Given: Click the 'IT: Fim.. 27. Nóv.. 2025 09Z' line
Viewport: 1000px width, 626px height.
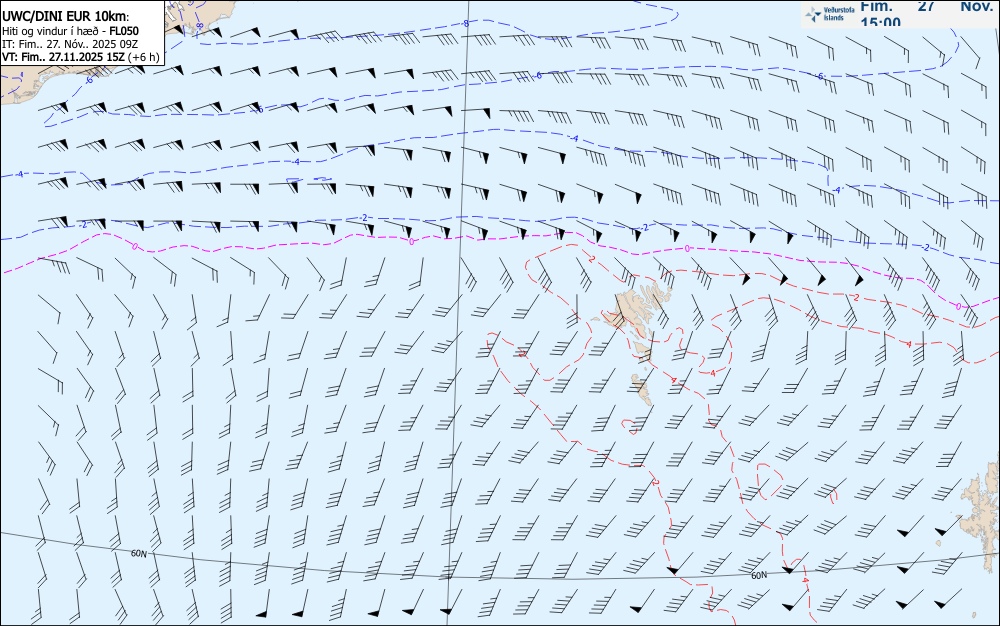Looking at the screenshot, I should tap(70, 44).
